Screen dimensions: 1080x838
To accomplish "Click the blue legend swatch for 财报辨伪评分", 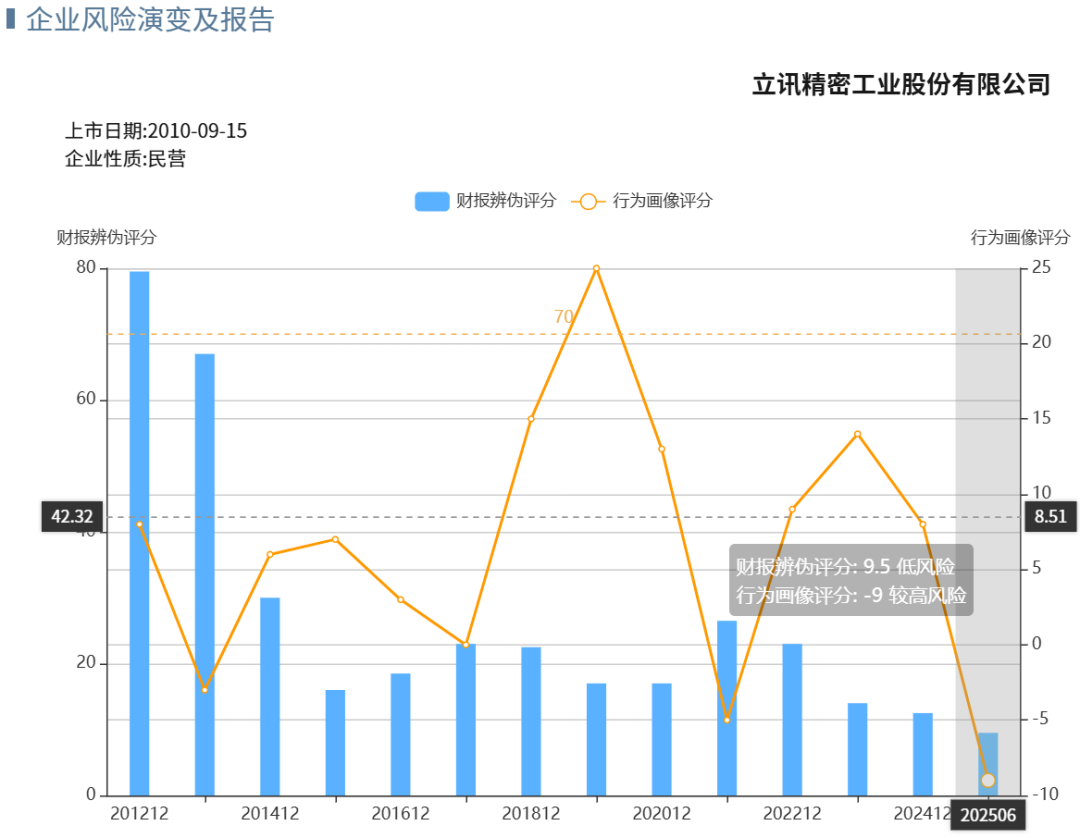I will (x=432, y=201).
